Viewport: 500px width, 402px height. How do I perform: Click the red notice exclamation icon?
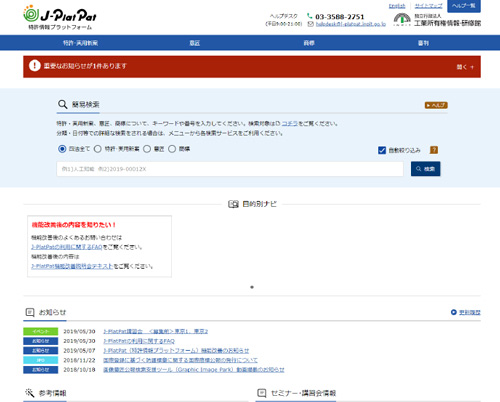click(x=35, y=66)
